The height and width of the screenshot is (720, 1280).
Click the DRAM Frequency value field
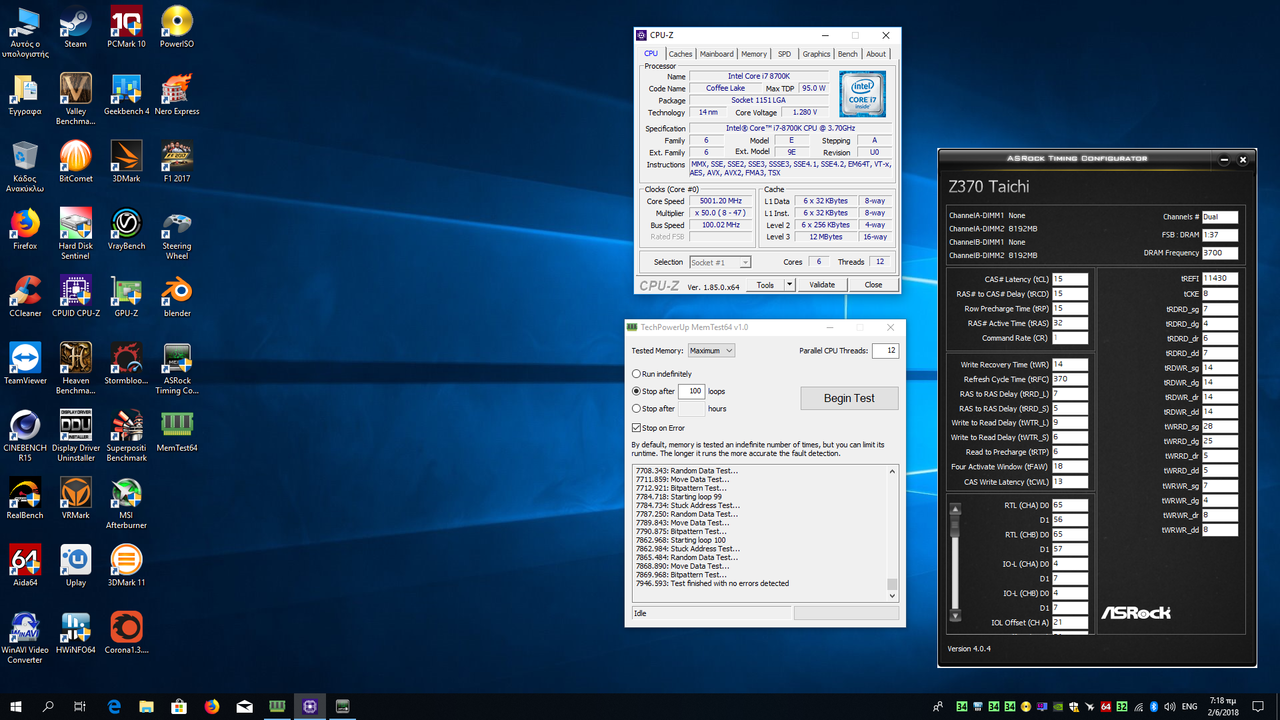pos(1220,253)
